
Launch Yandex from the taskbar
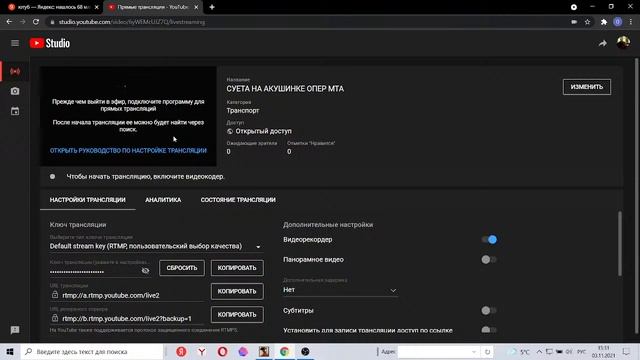coord(181,351)
